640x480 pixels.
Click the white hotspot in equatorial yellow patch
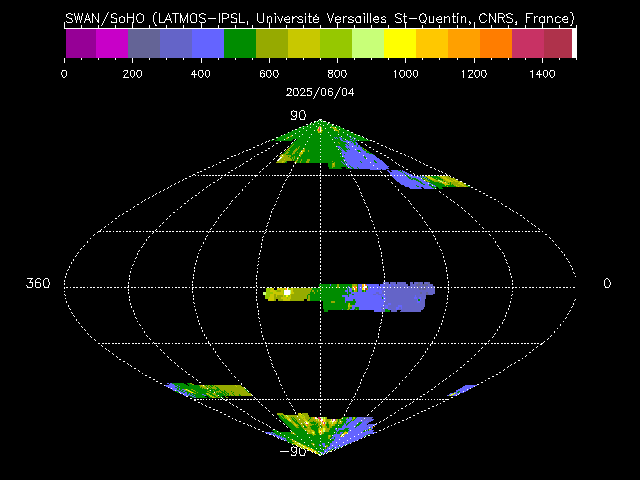pos(287,292)
